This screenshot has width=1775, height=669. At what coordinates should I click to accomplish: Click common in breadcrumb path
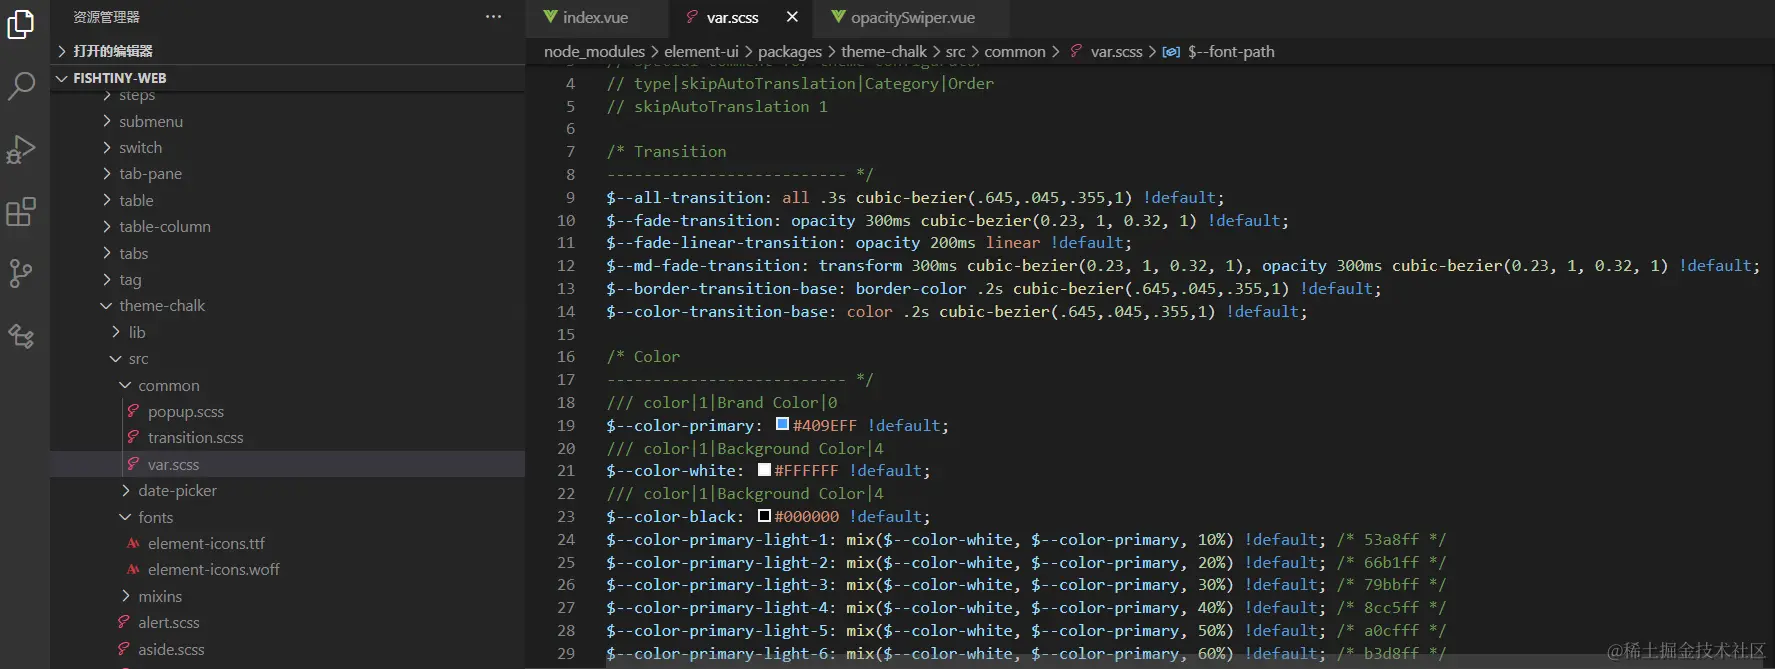coord(1014,51)
